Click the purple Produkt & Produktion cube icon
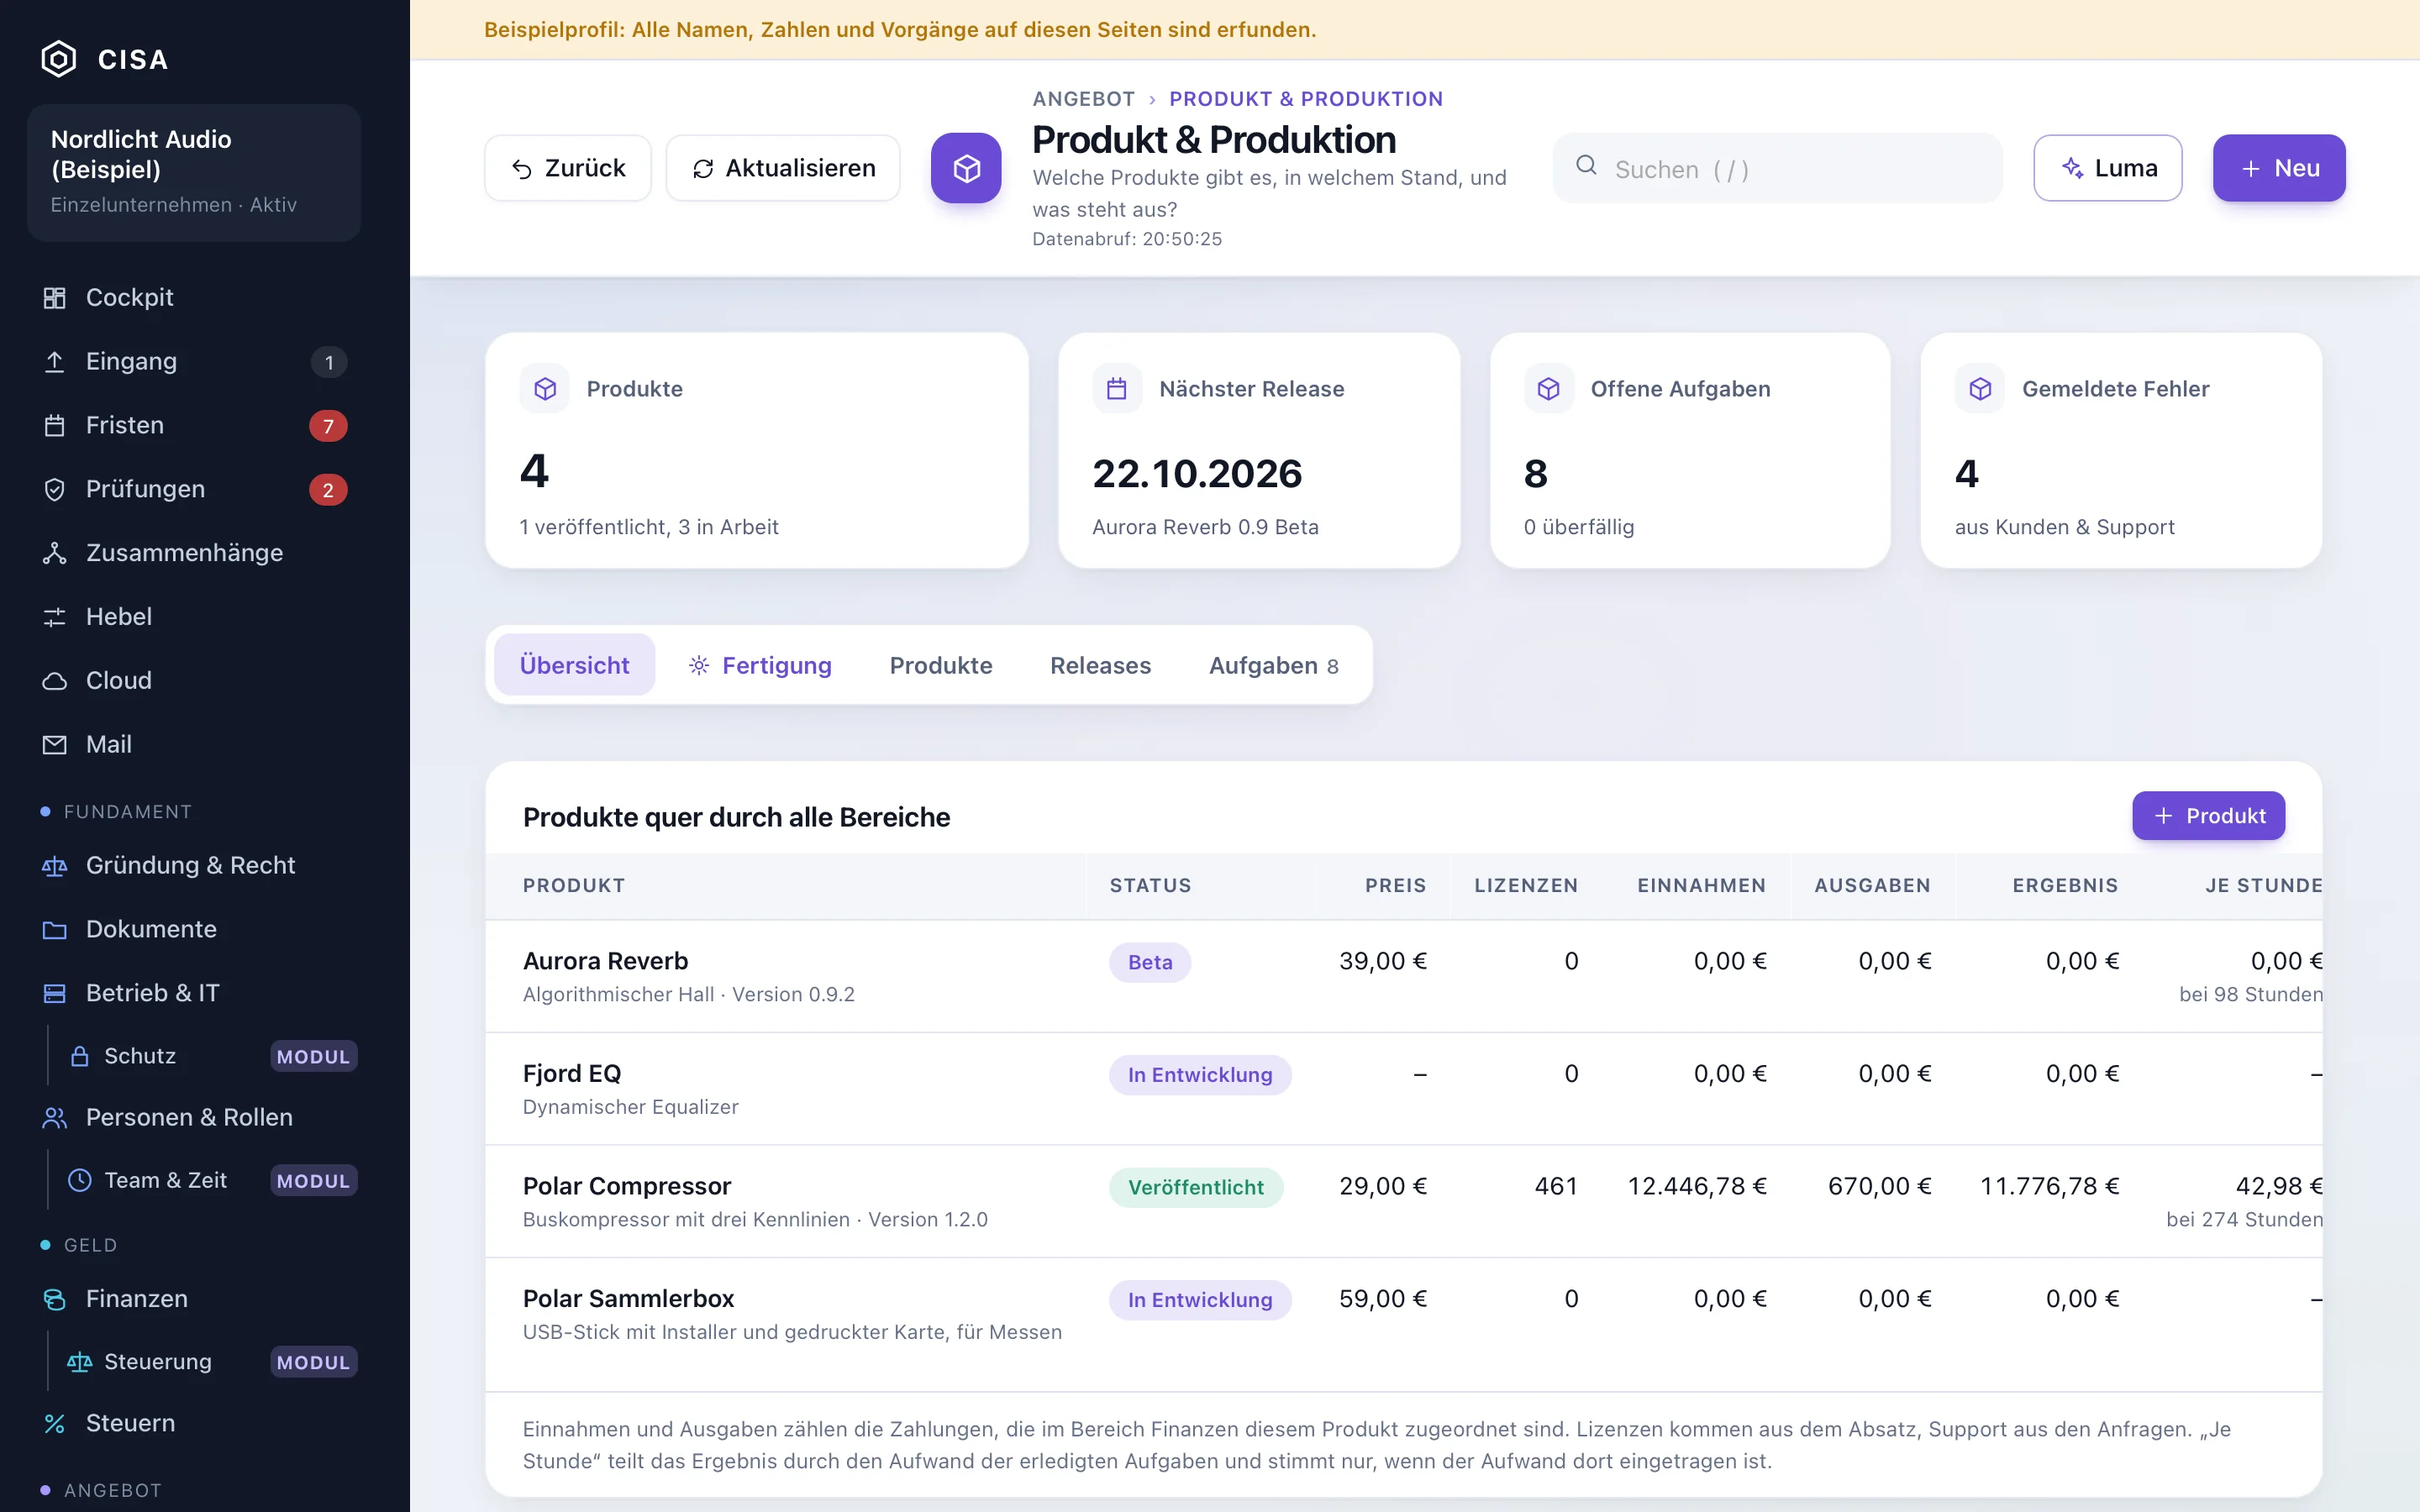The height and width of the screenshot is (1512, 2420). click(966, 168)
